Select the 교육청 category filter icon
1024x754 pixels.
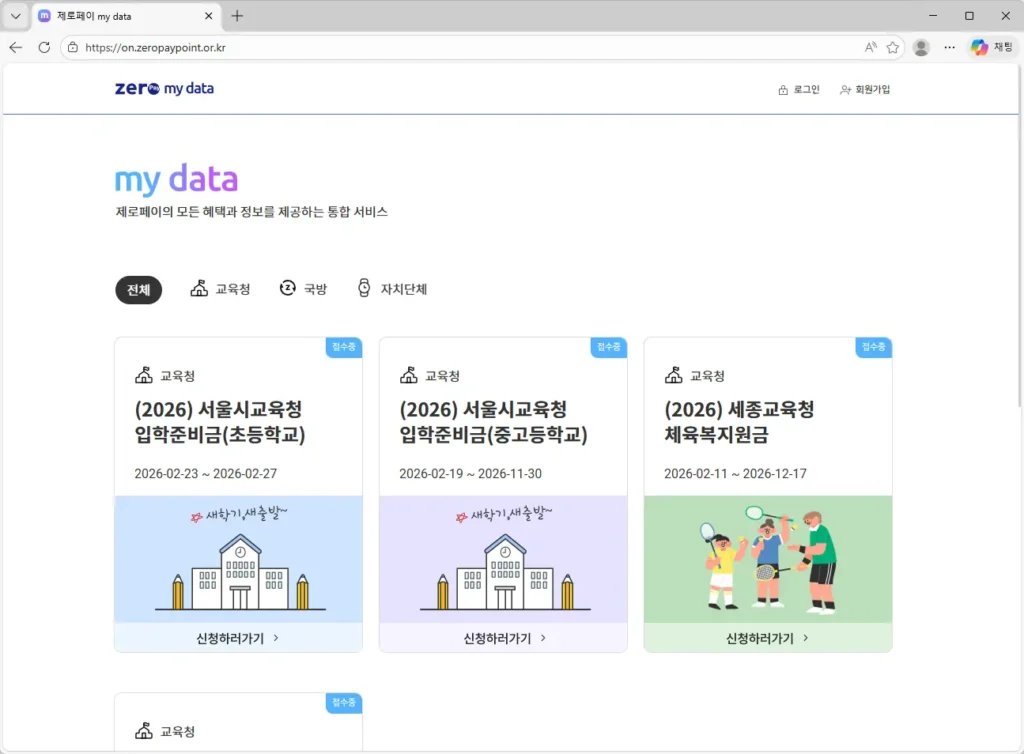point(197,288)
